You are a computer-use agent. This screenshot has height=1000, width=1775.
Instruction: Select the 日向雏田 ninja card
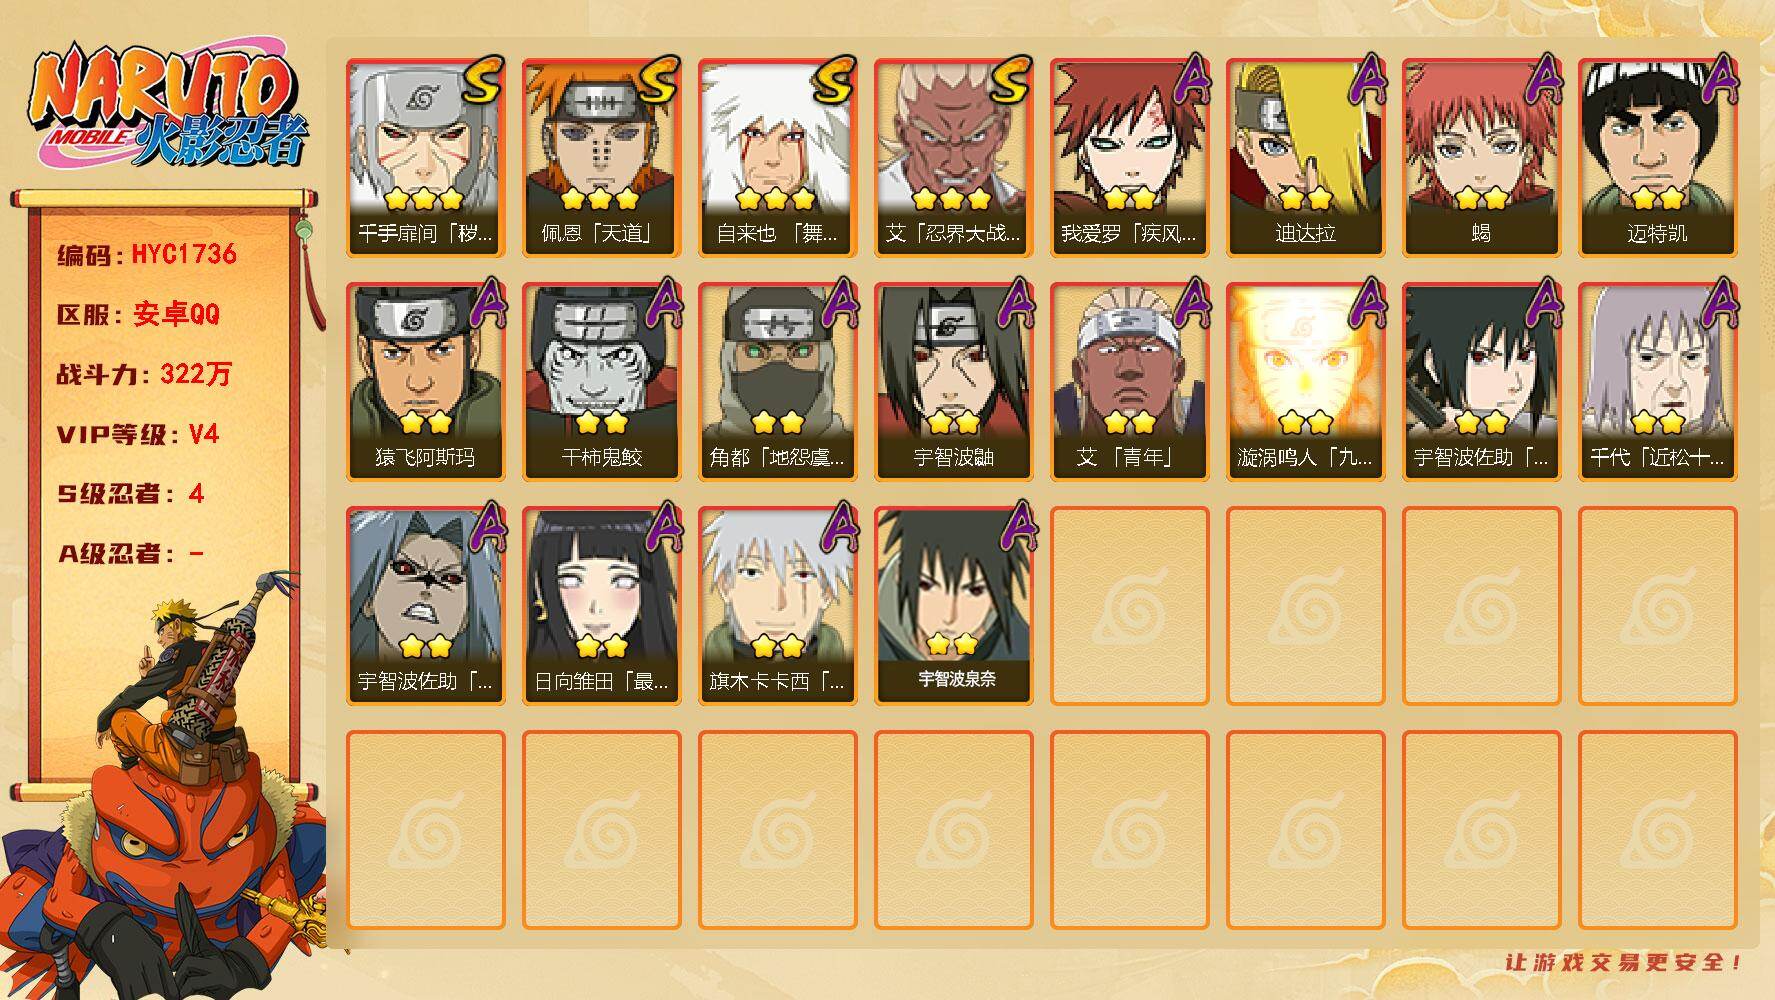(x=601, y=606)
